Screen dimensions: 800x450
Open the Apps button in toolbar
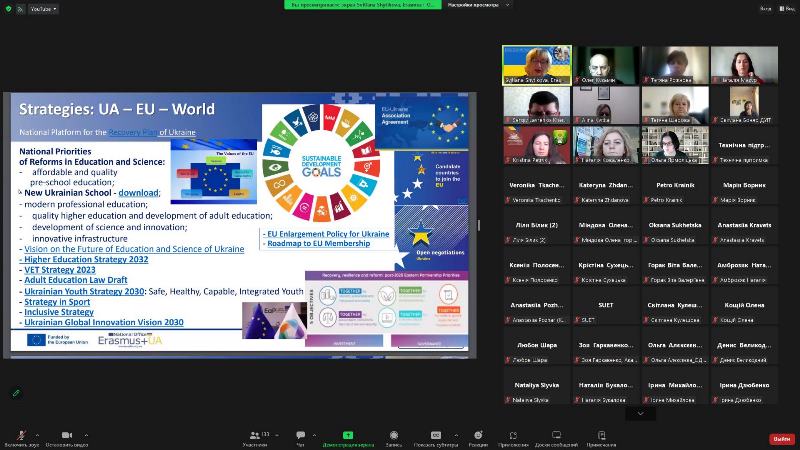coord(513,438)
